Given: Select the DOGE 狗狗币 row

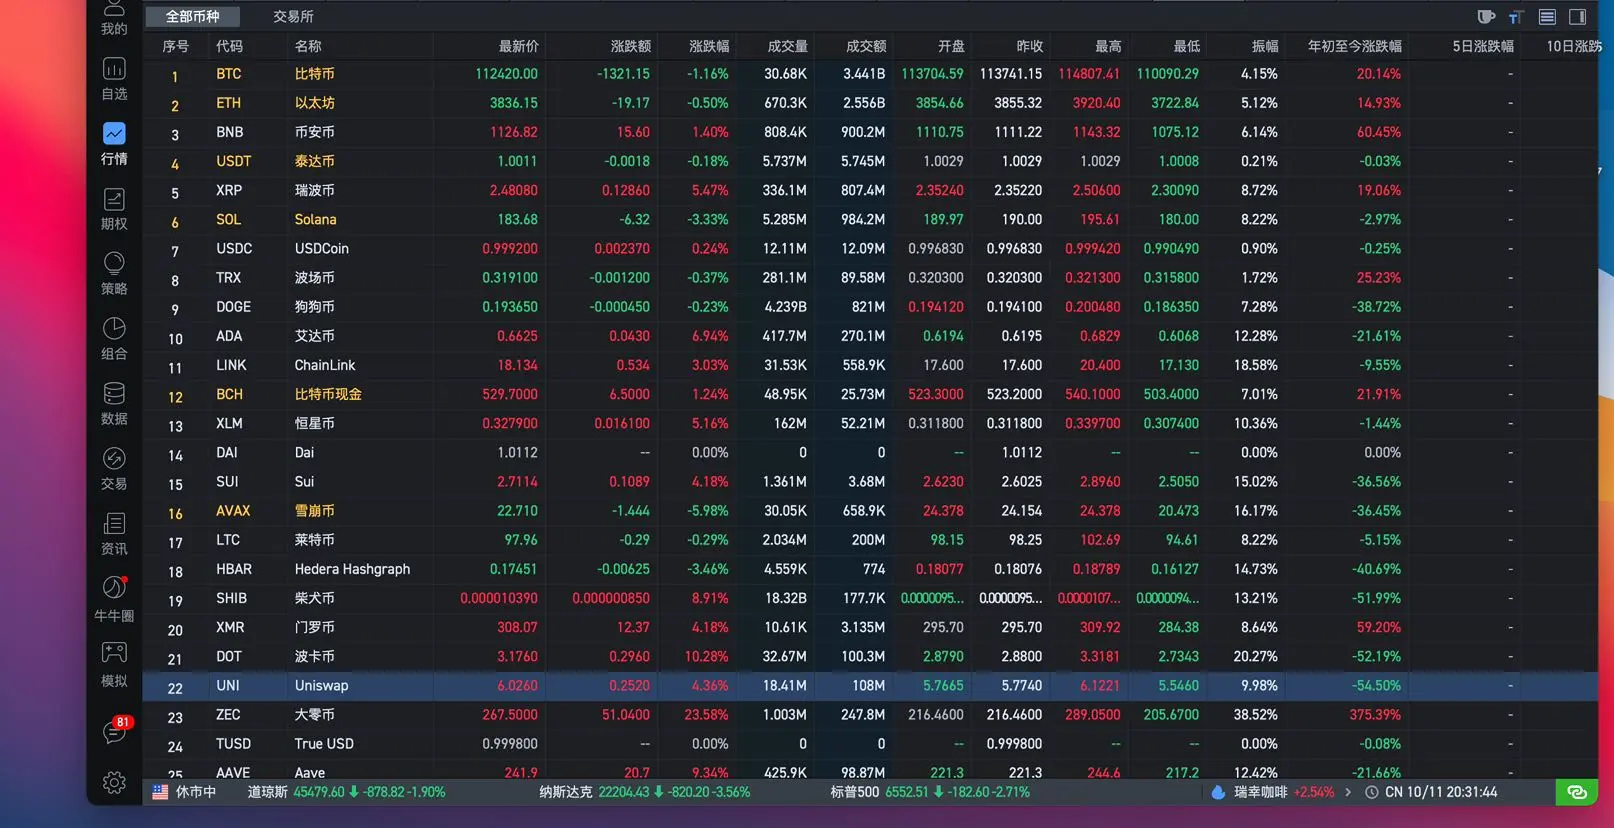Looking at the screenshot, I should pos(870,307).
